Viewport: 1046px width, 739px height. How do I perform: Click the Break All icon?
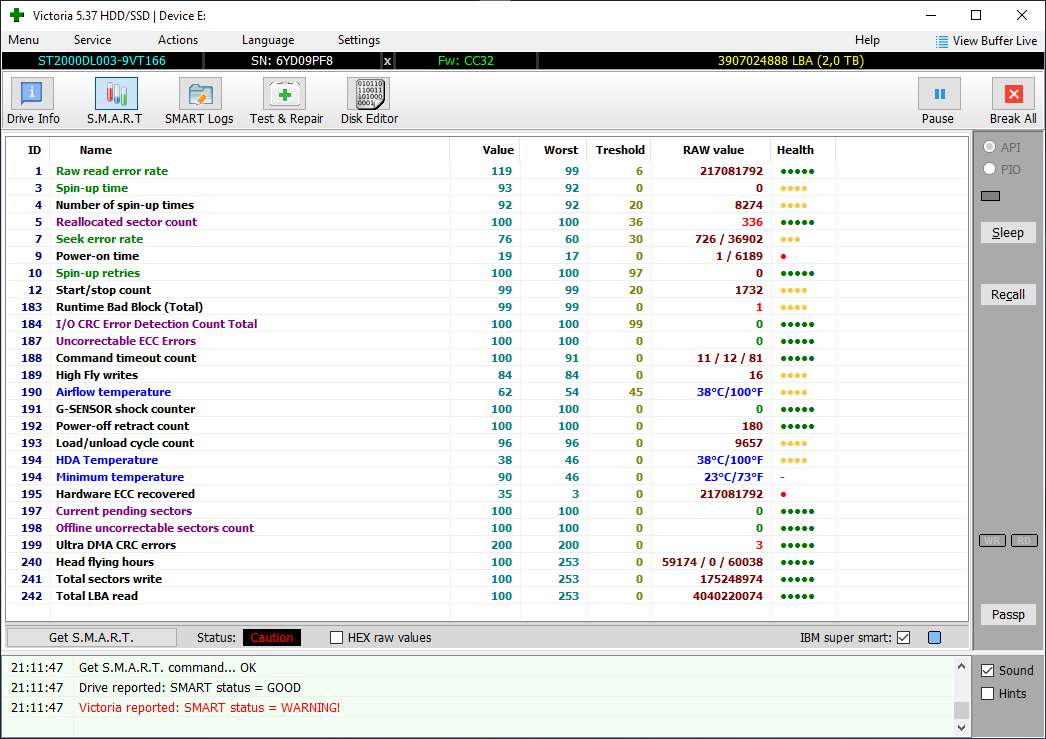coord(1013,101)
